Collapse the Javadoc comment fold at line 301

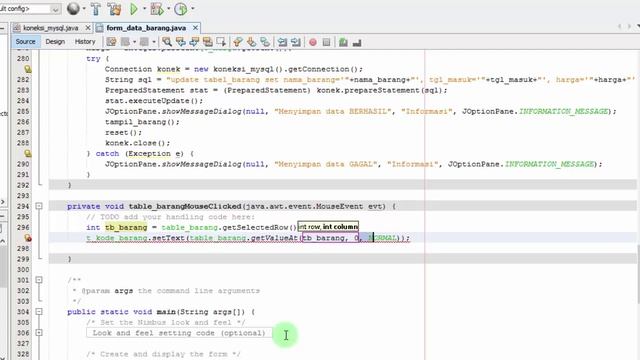[39, 280]
